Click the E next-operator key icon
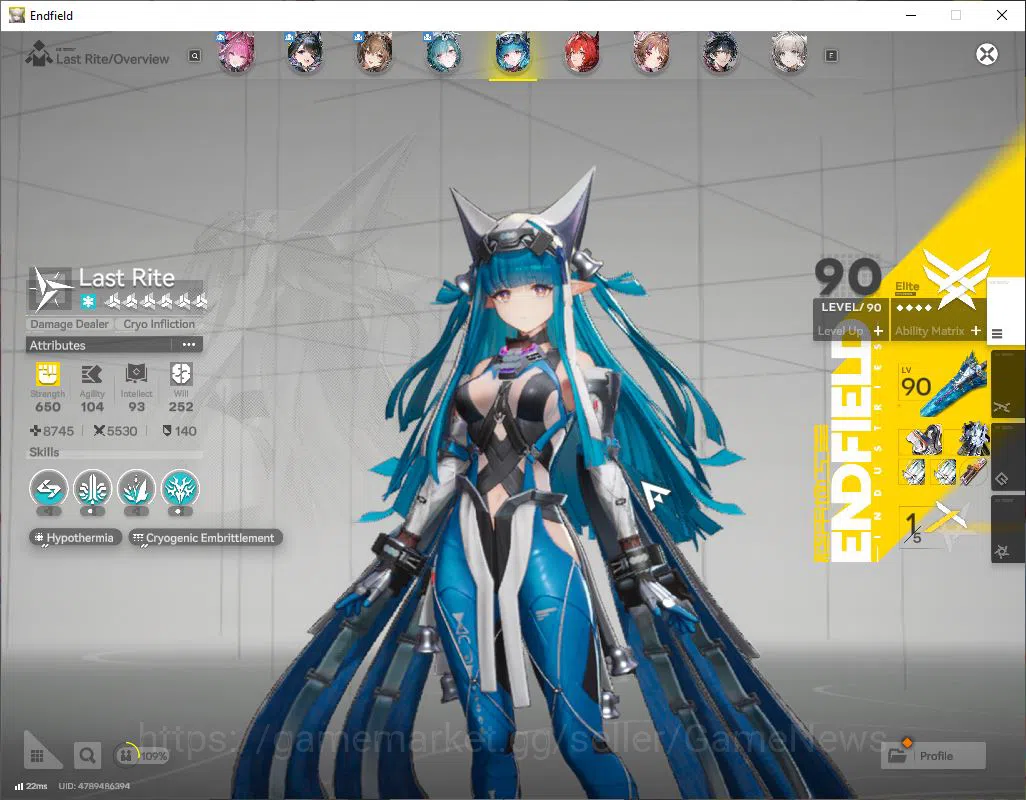 (x=832, y=56)
